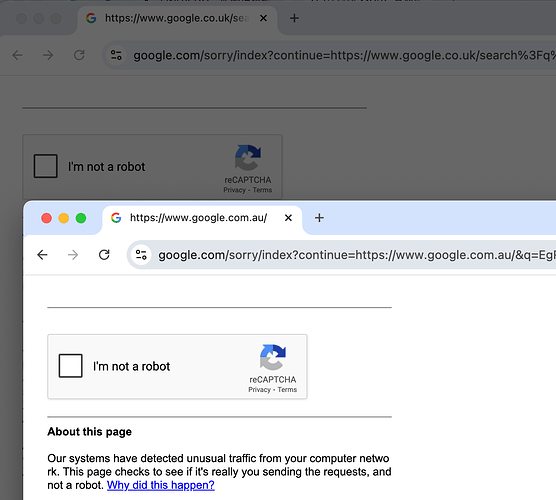Open foreground reCAPTCHA Terms link
Screen dimensions: 556x500
pyautogui.click(x=287, y=390)
